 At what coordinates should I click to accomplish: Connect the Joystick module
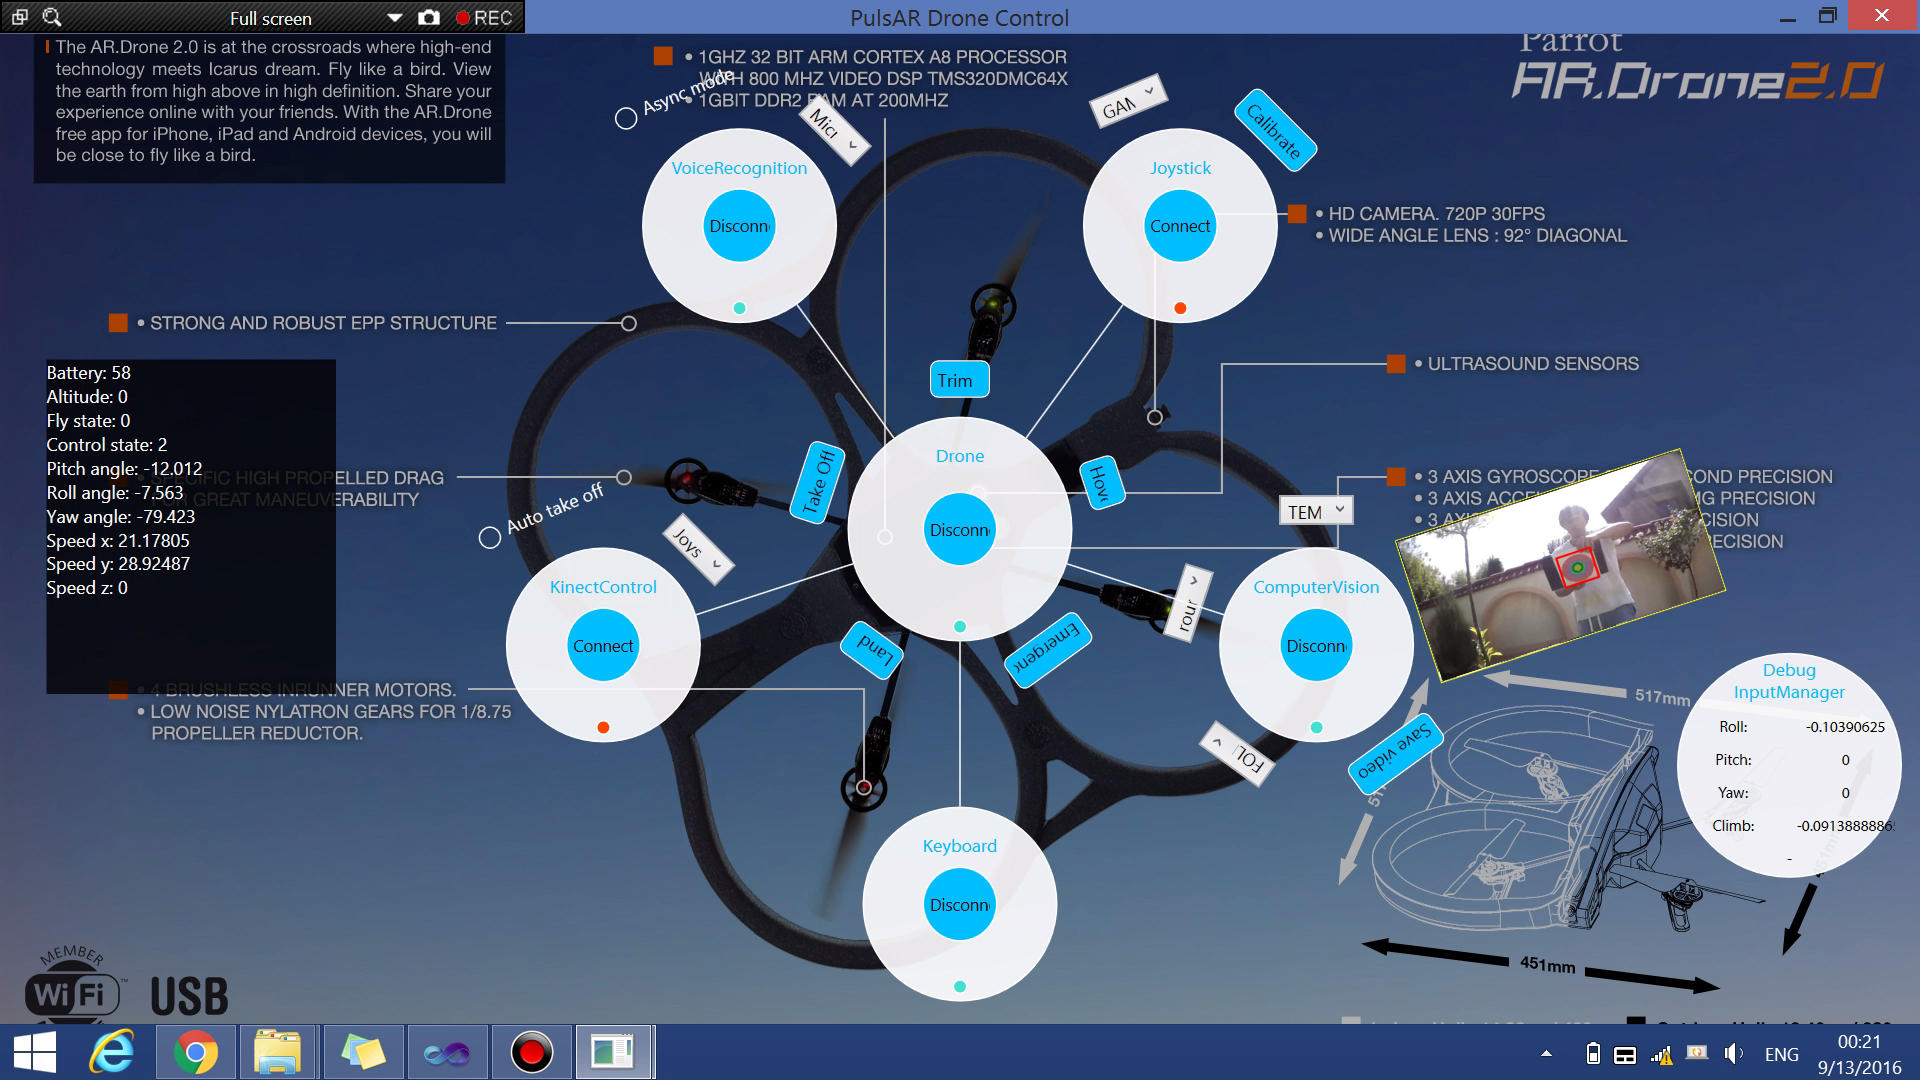click(x=1180, y=226)
